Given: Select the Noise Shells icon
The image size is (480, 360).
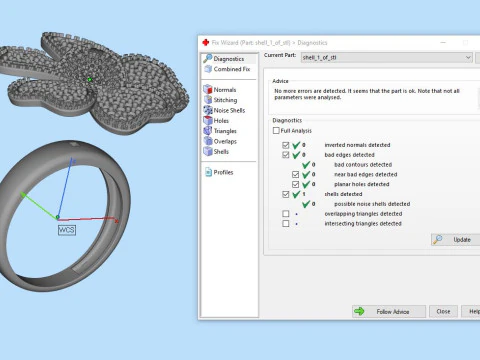Looking at the screenshot, I should pos(208,110).
